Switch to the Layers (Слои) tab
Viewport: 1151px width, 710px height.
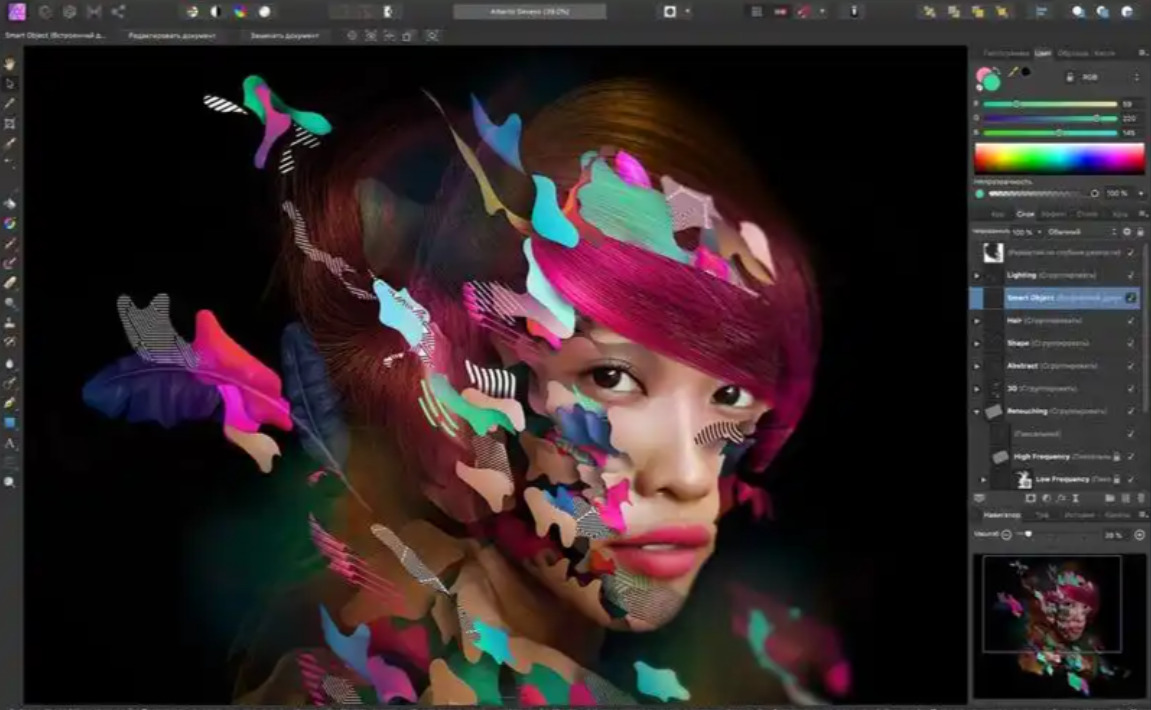click(1025, 214)
